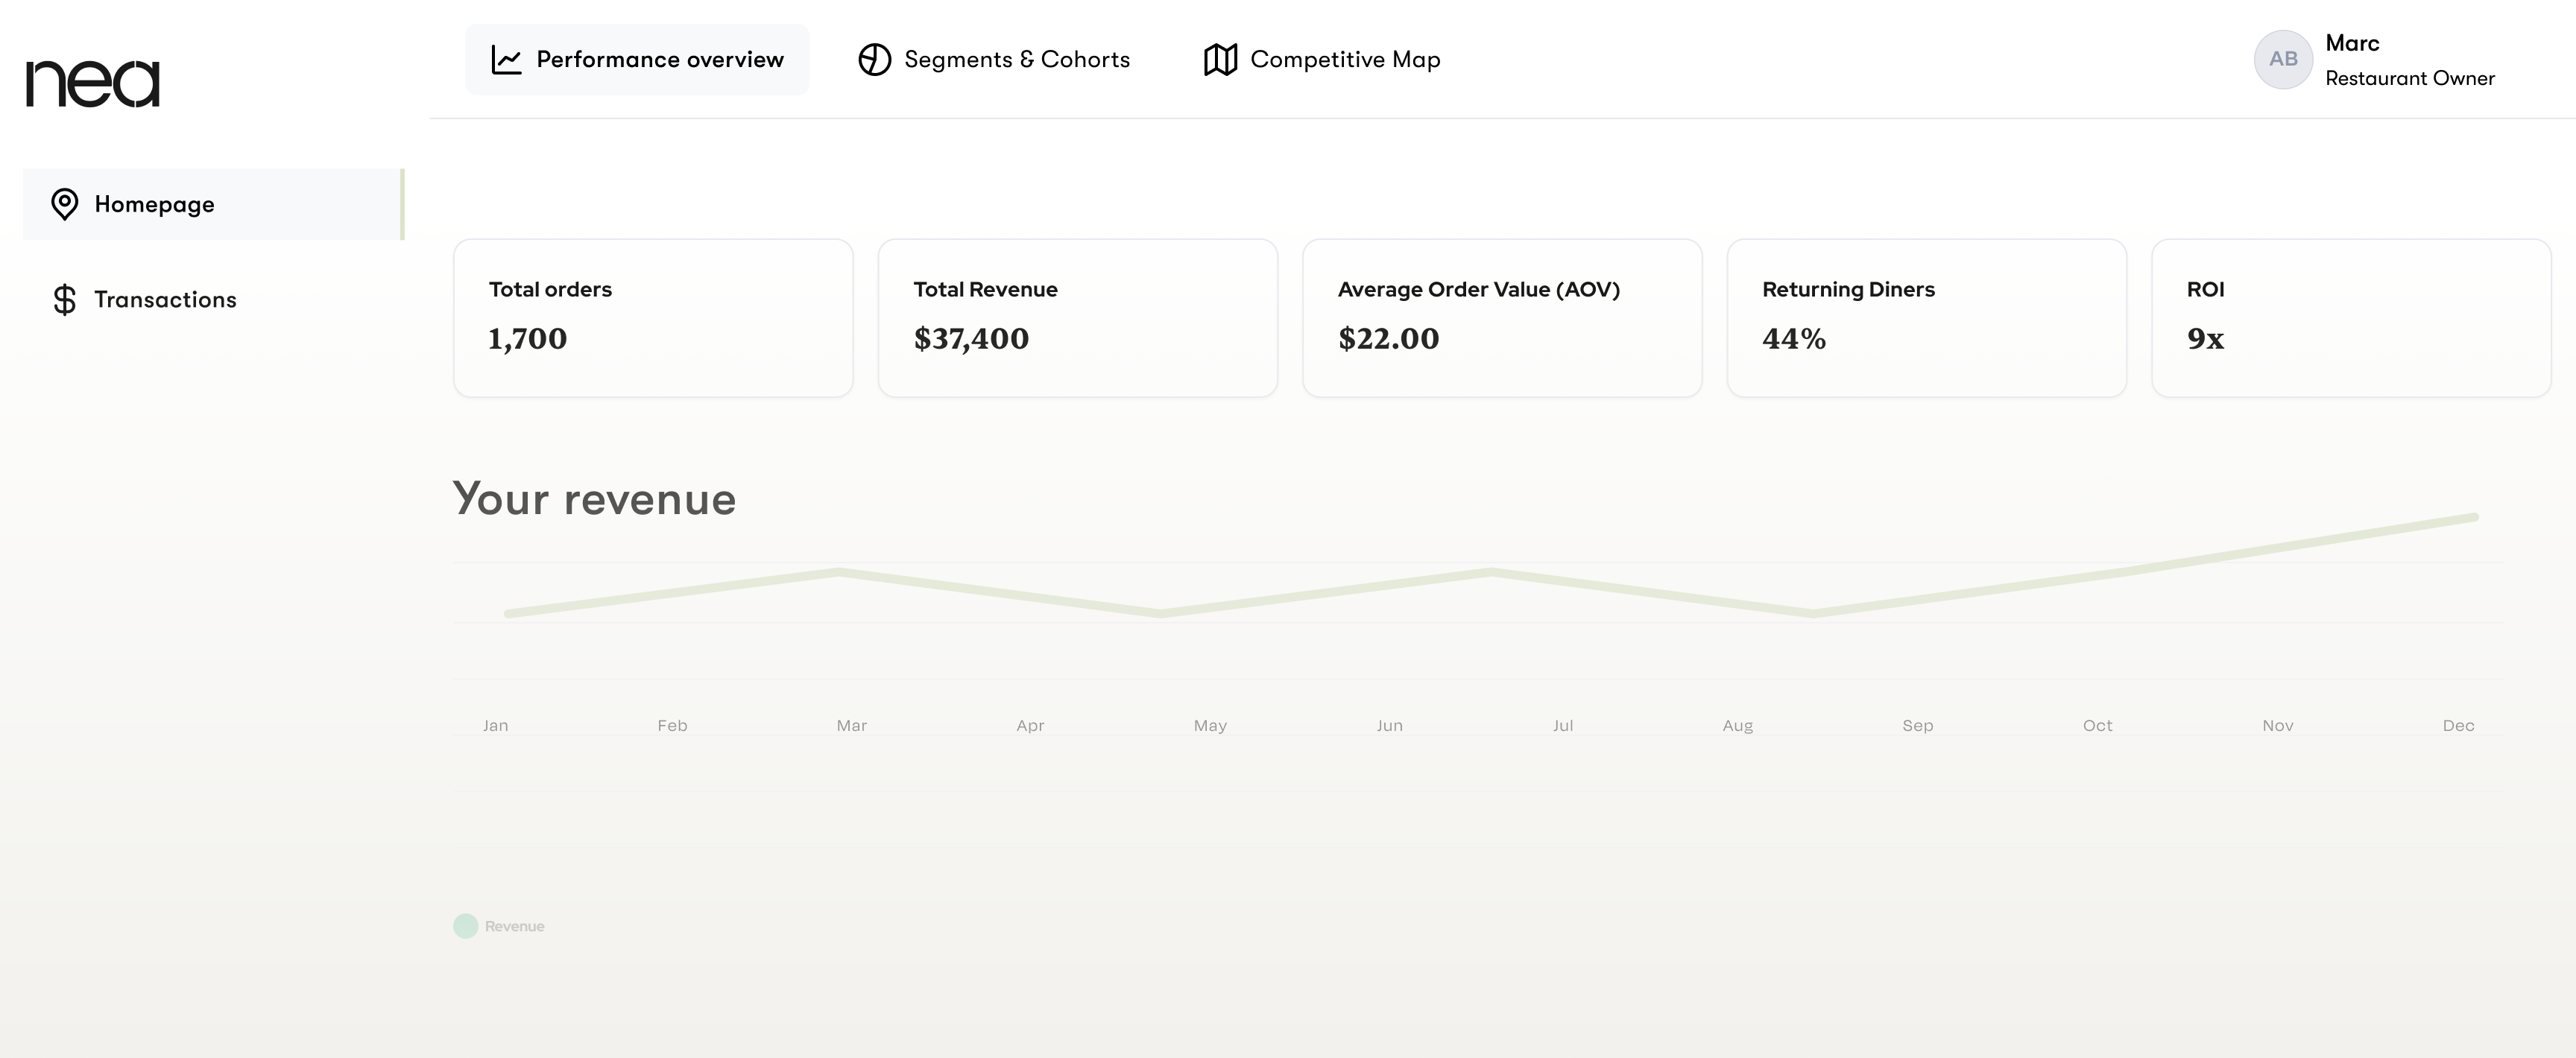Select the Returning Diners card
Screen dimensions: 2576x1058
tap(1926, 318)
